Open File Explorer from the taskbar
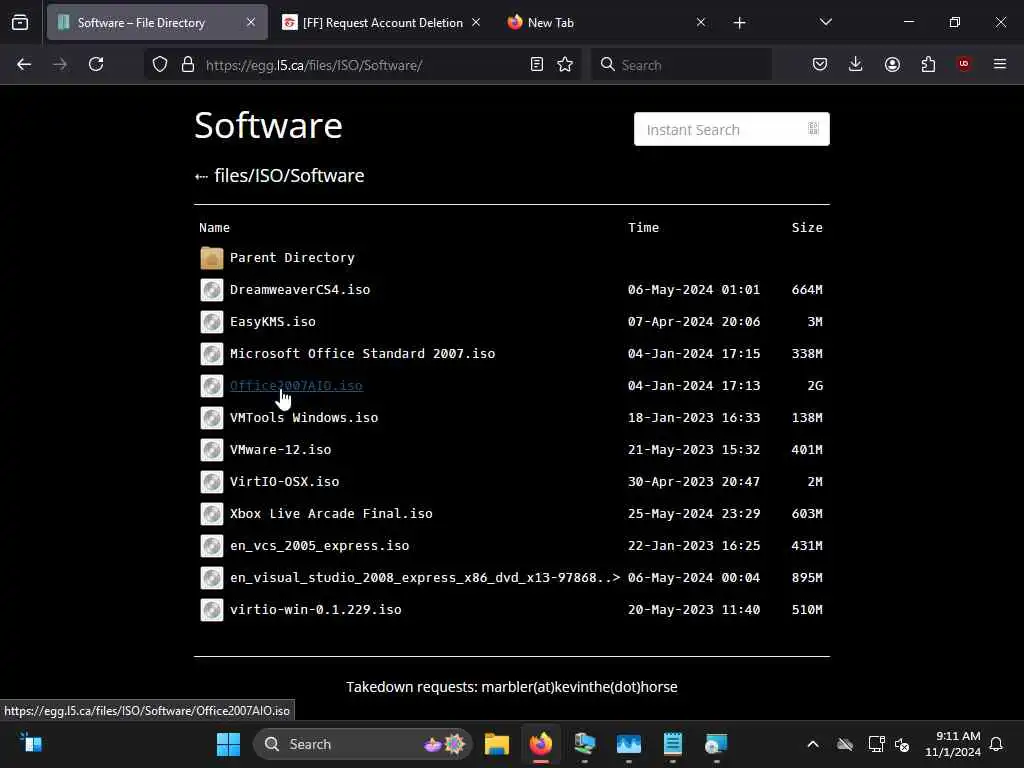This screenshot has width=1024, height=768. (496, 744)
